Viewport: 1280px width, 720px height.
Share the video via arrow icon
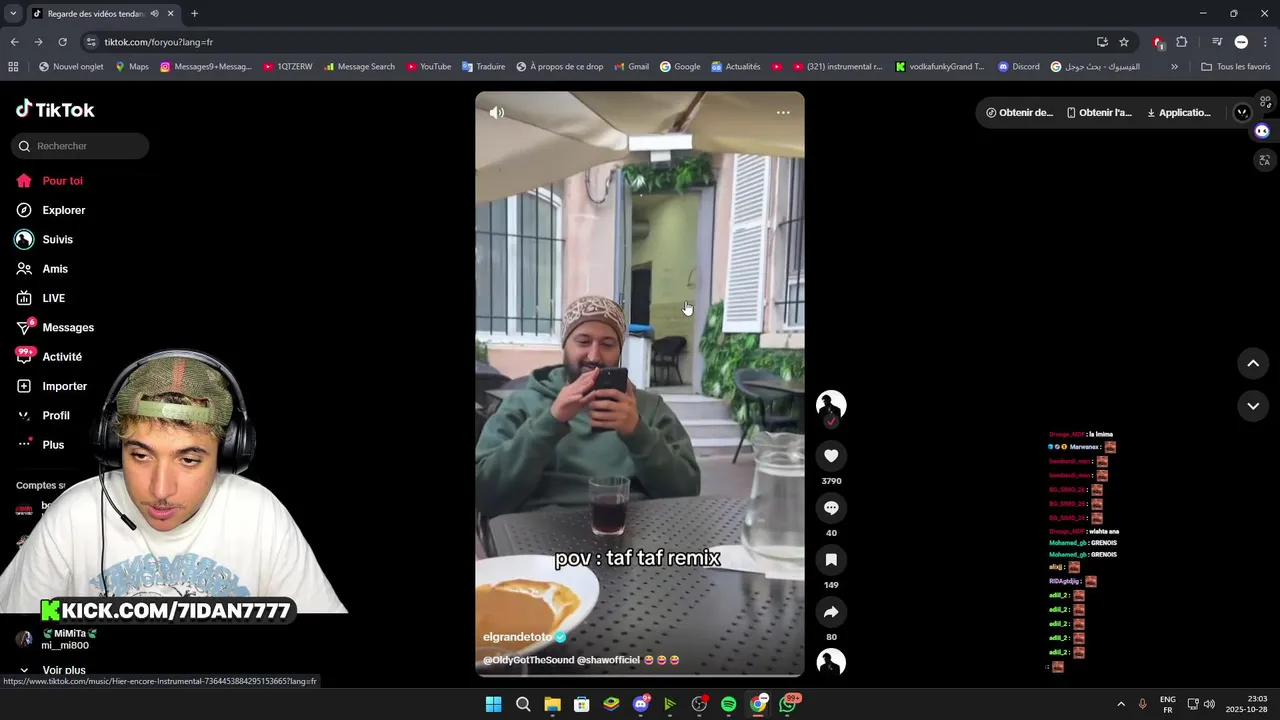pyautogui.click(x=831, y=612)
